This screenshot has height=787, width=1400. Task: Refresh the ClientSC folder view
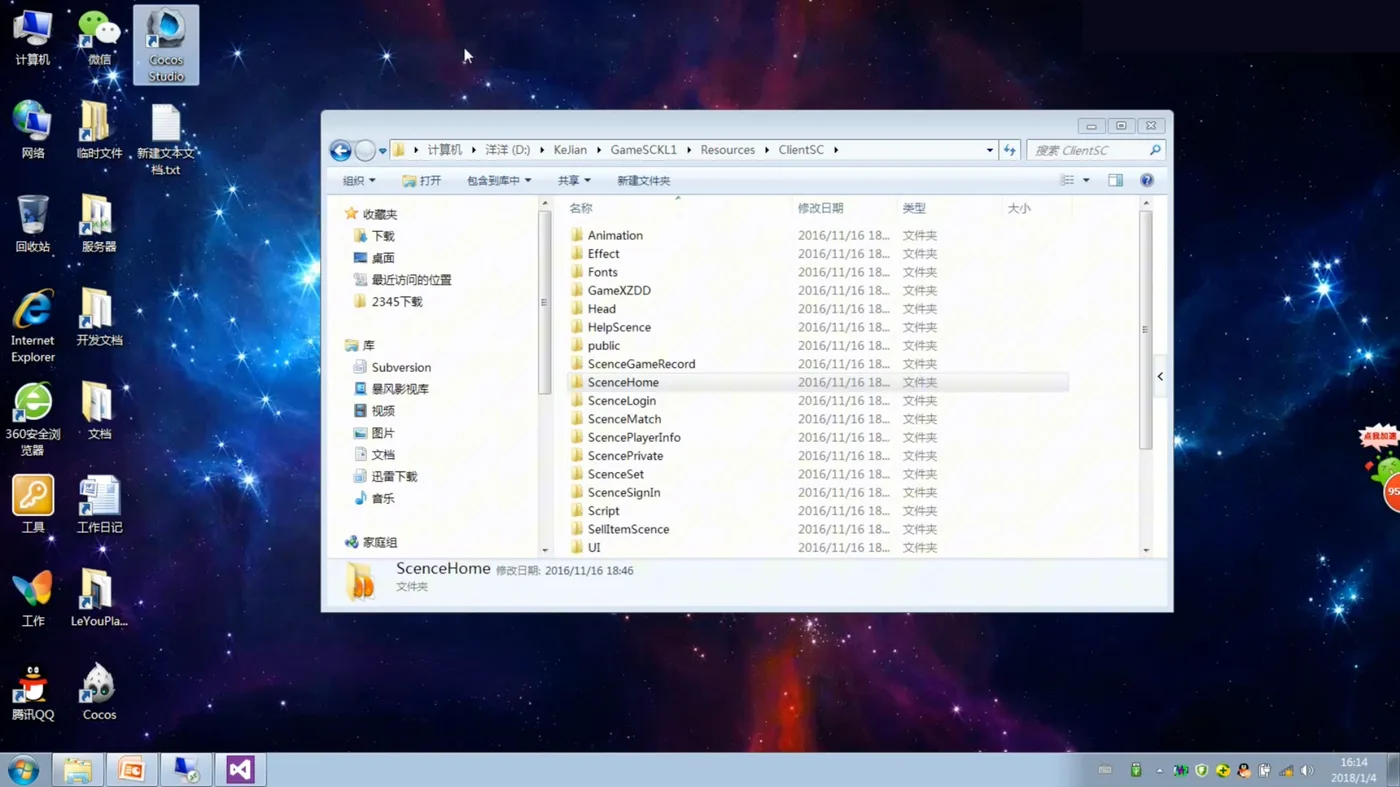coord(1009,150)
